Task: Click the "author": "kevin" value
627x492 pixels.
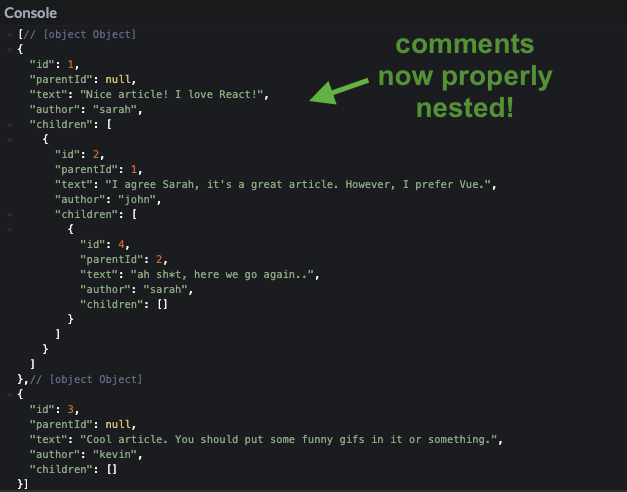Action: point(115,454)
